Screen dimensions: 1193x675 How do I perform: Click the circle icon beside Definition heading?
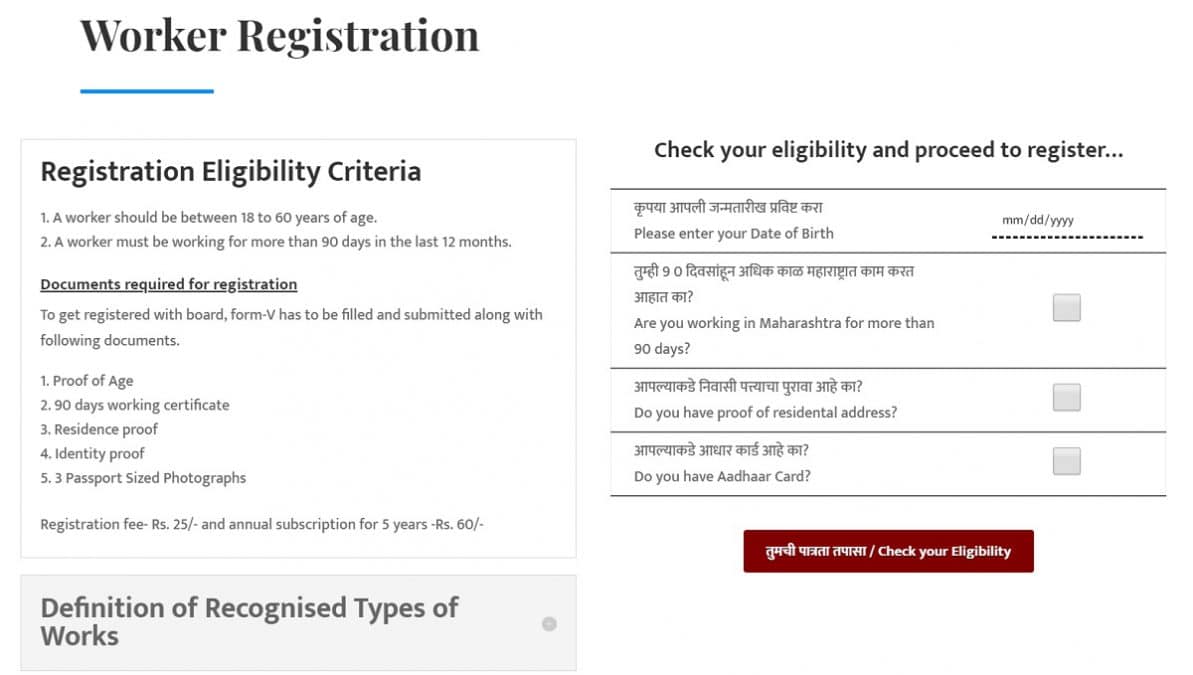(x=549, y=623)
